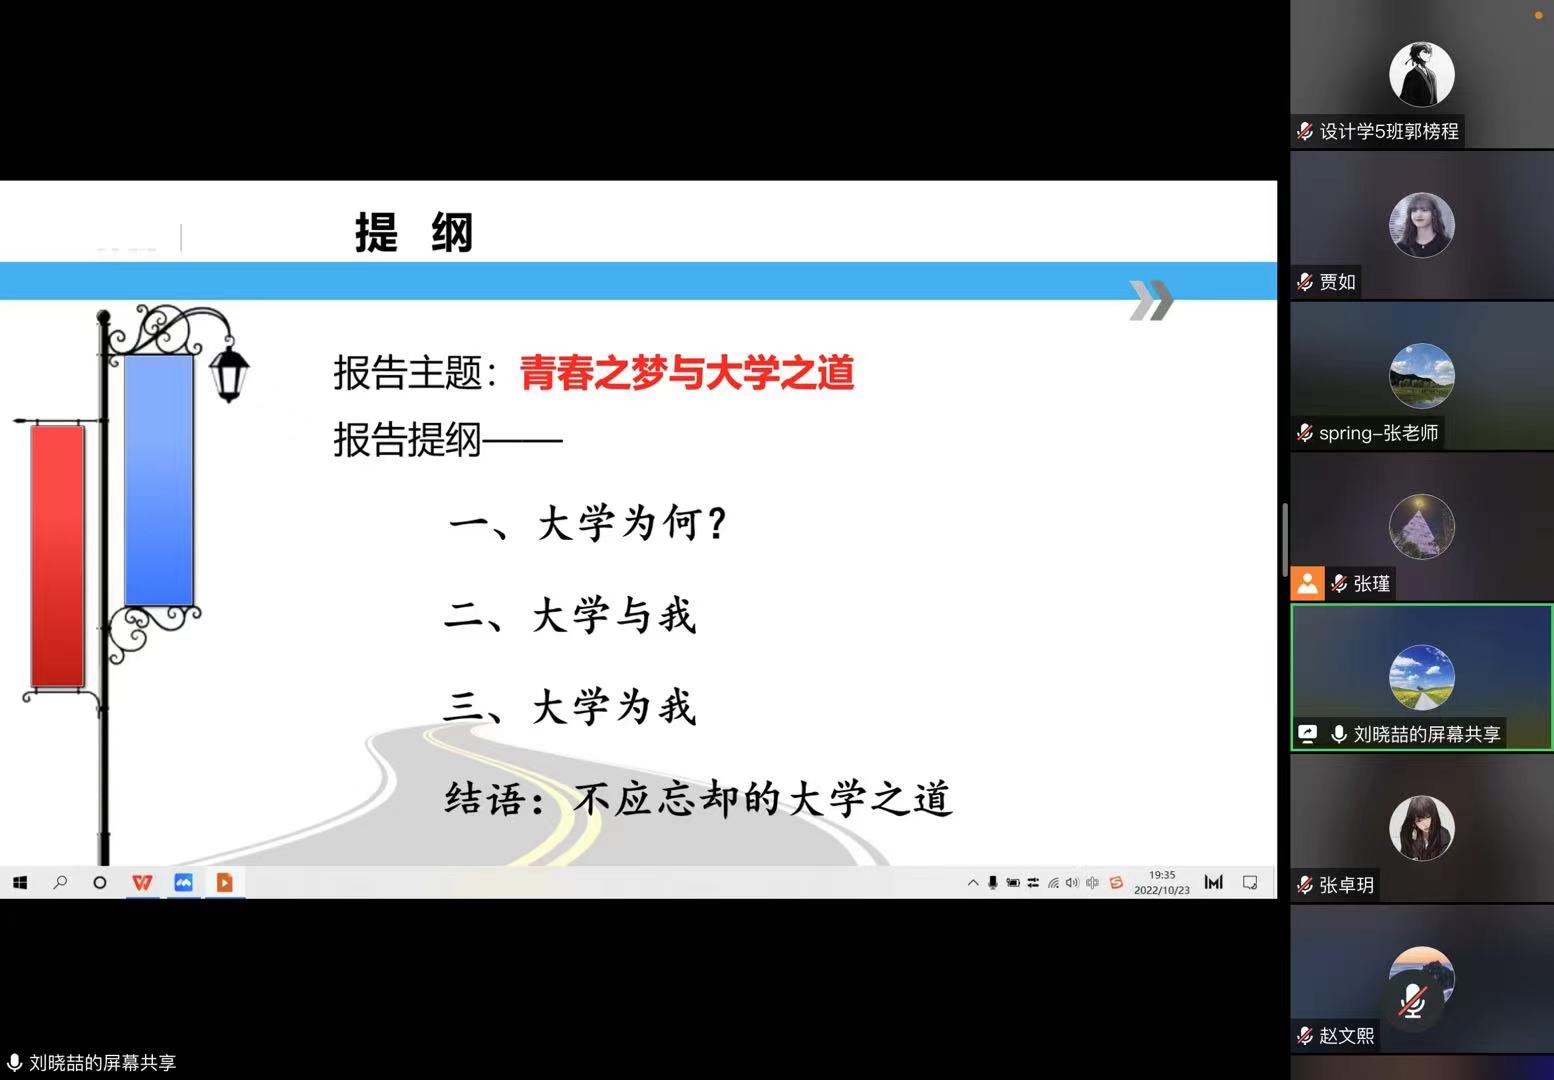Click the taskbar search magnifier icon
Screen dimensions: 1554x1080
click(x=60, y=882)
